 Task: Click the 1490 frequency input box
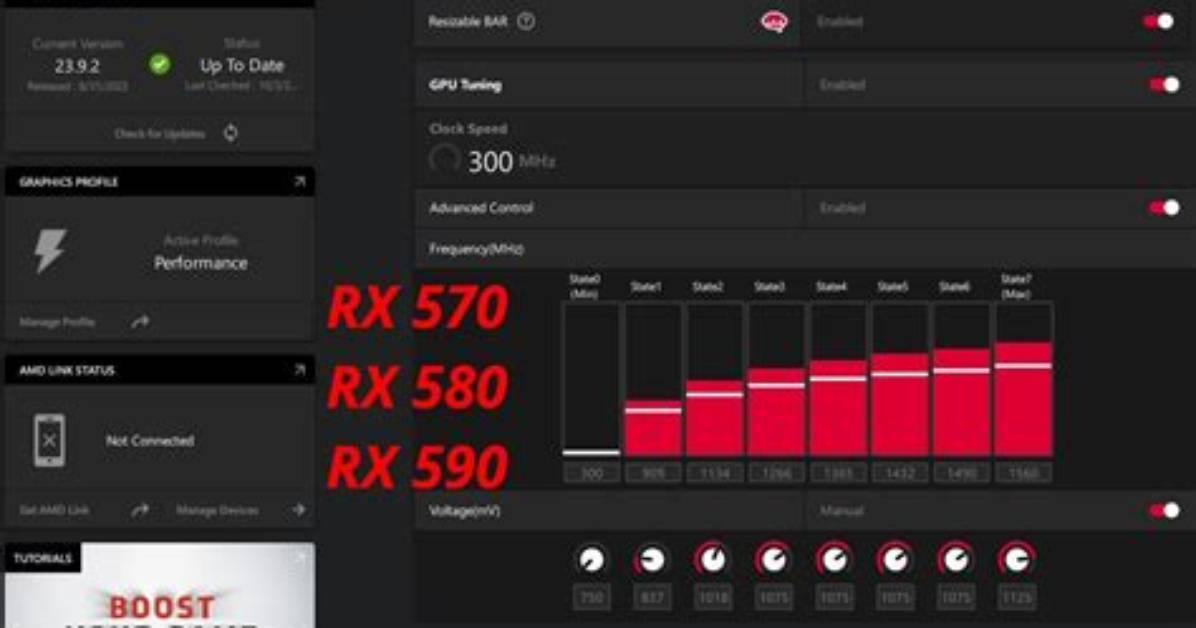tap(962, 473)
